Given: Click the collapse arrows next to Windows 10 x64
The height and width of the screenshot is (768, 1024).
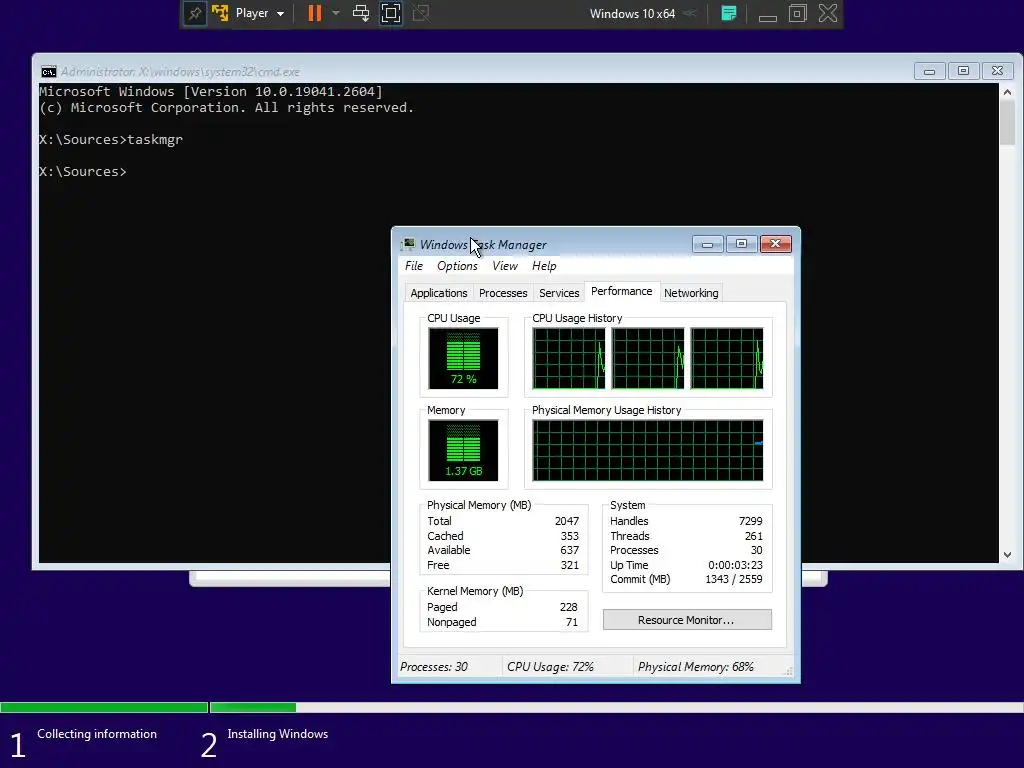Looking at the screenshot, I should [690, 13].
